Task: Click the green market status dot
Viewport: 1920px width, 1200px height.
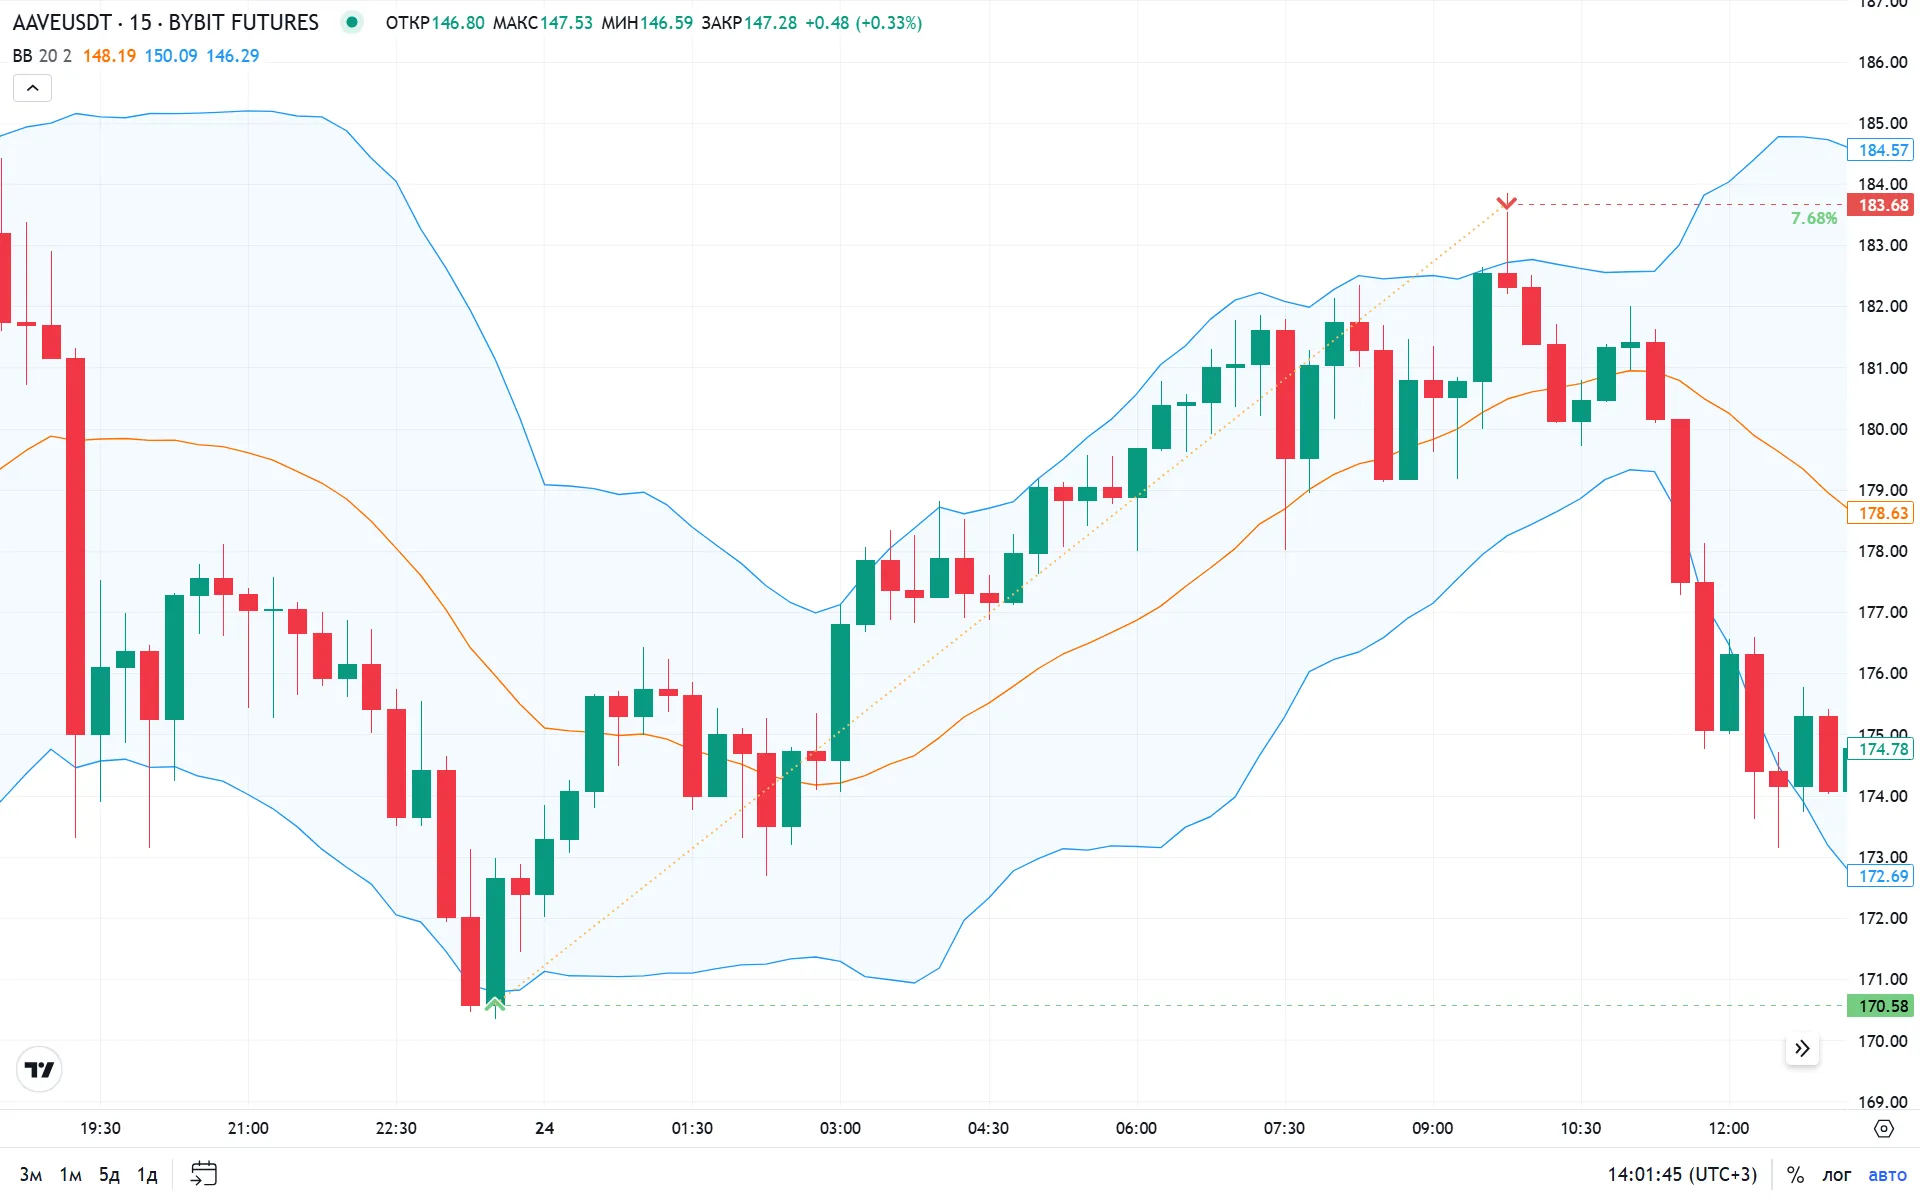Action: point(352,22)
